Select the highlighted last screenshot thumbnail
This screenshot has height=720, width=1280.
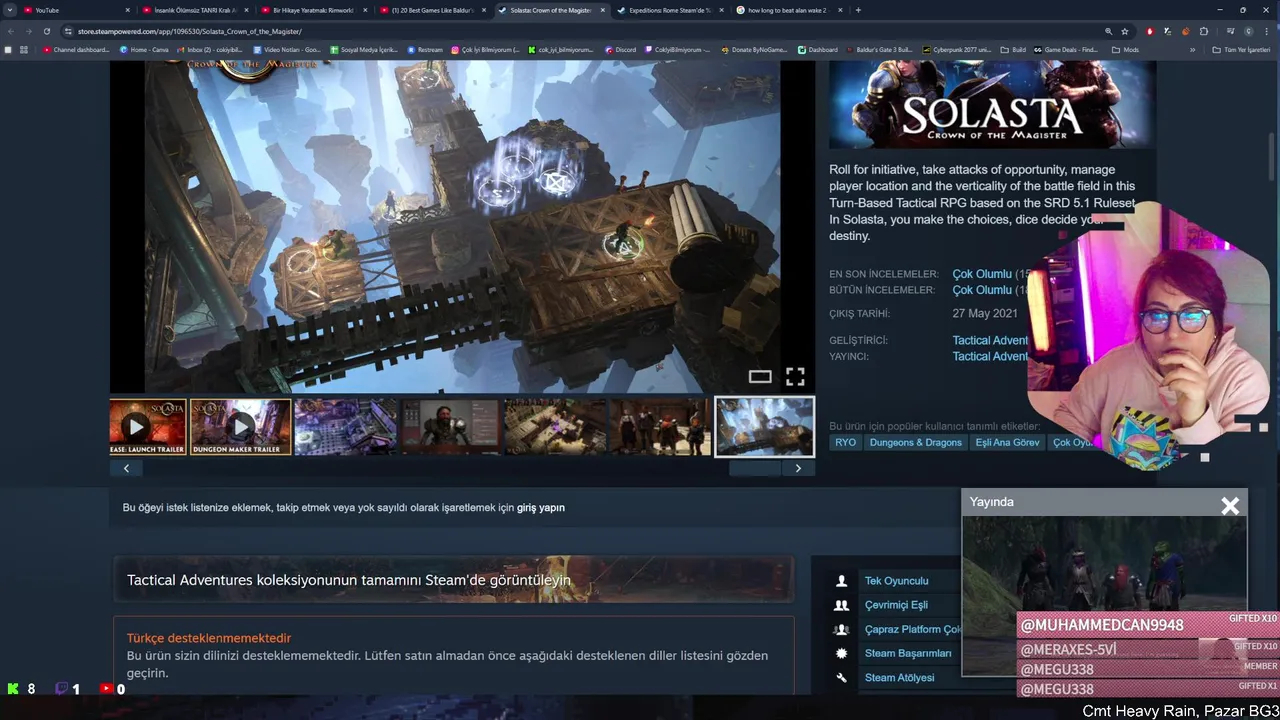tap(765, 427)
